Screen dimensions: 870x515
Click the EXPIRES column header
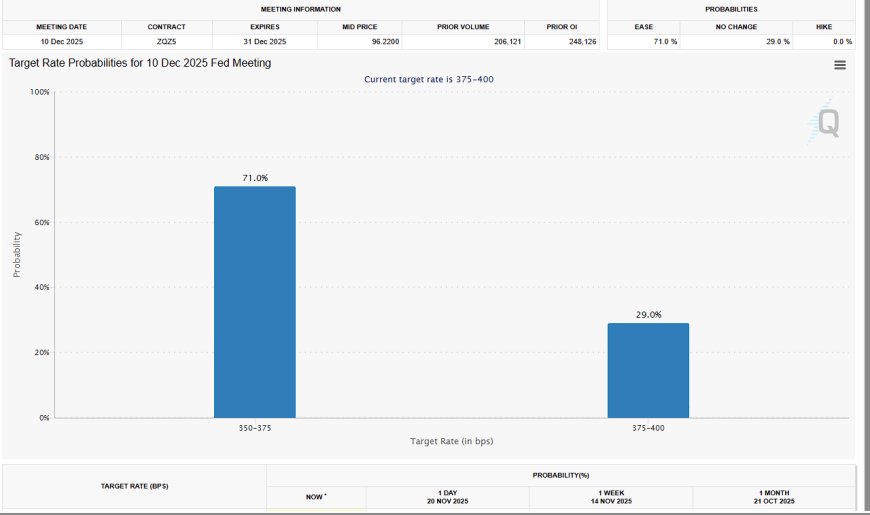click(265, 27)
